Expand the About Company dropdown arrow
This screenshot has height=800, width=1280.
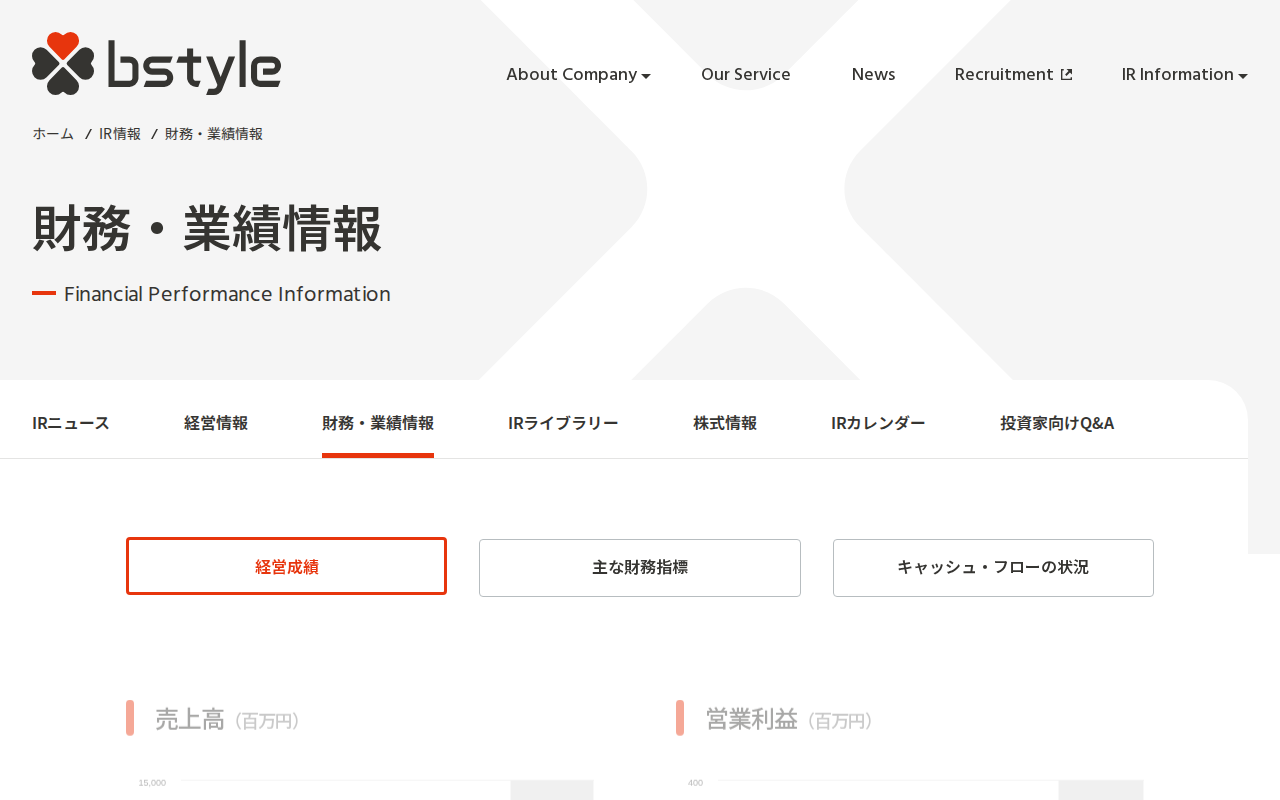pos(646,76)
